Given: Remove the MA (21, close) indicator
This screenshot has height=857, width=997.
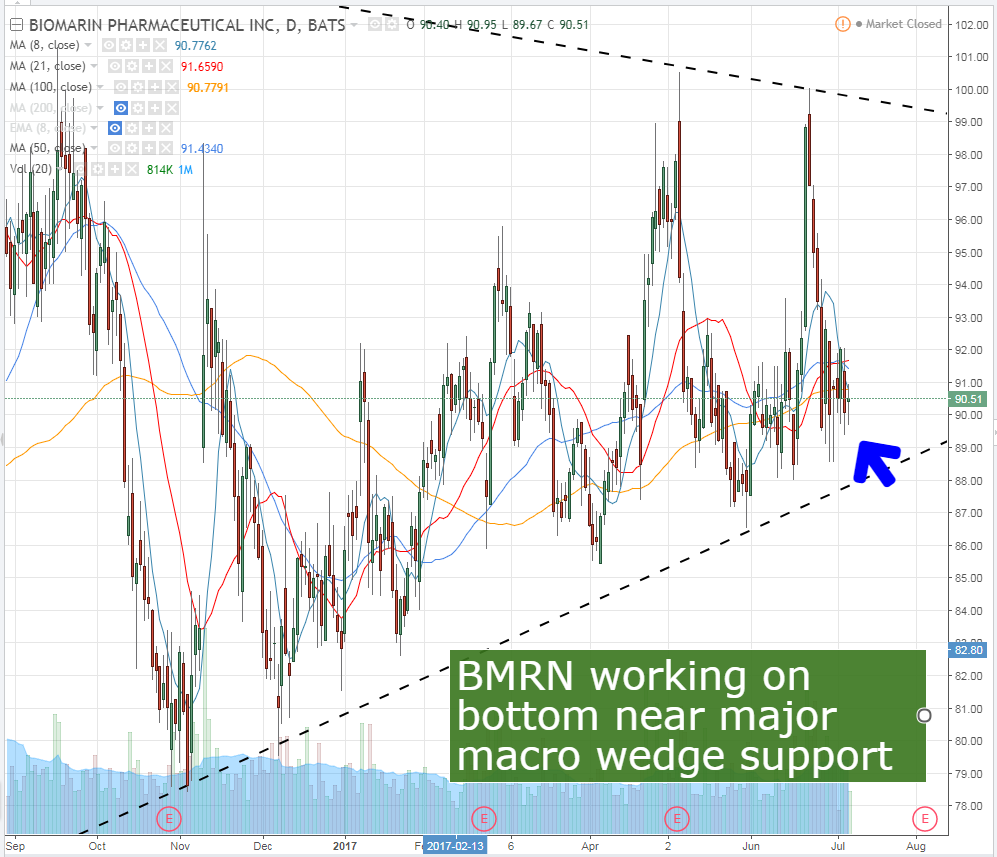Looking at the screenshot, I should 166,66.
